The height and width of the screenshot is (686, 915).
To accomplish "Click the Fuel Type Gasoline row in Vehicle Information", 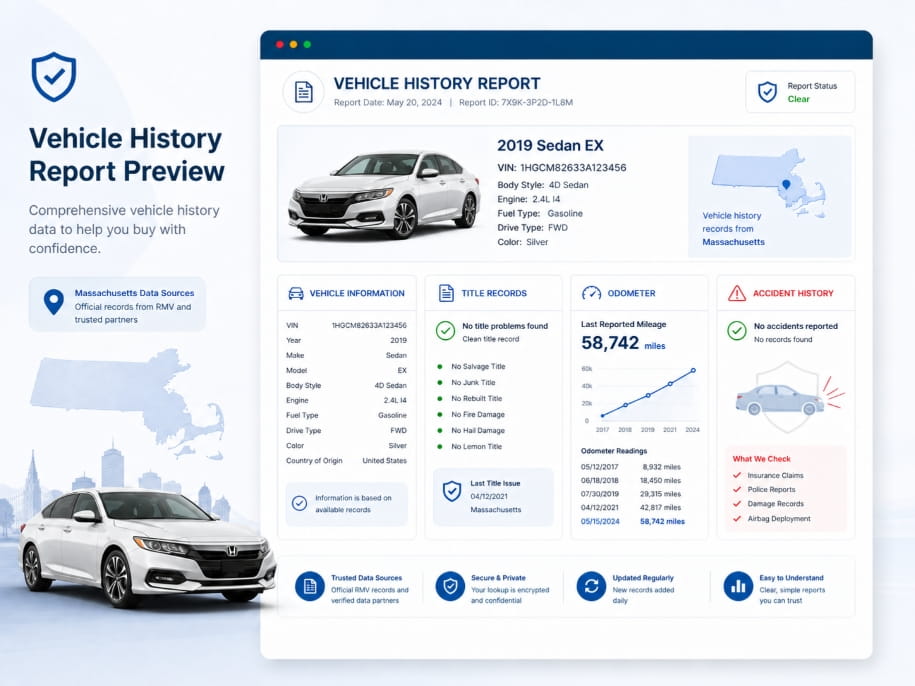I will click(x=346, y=415).
